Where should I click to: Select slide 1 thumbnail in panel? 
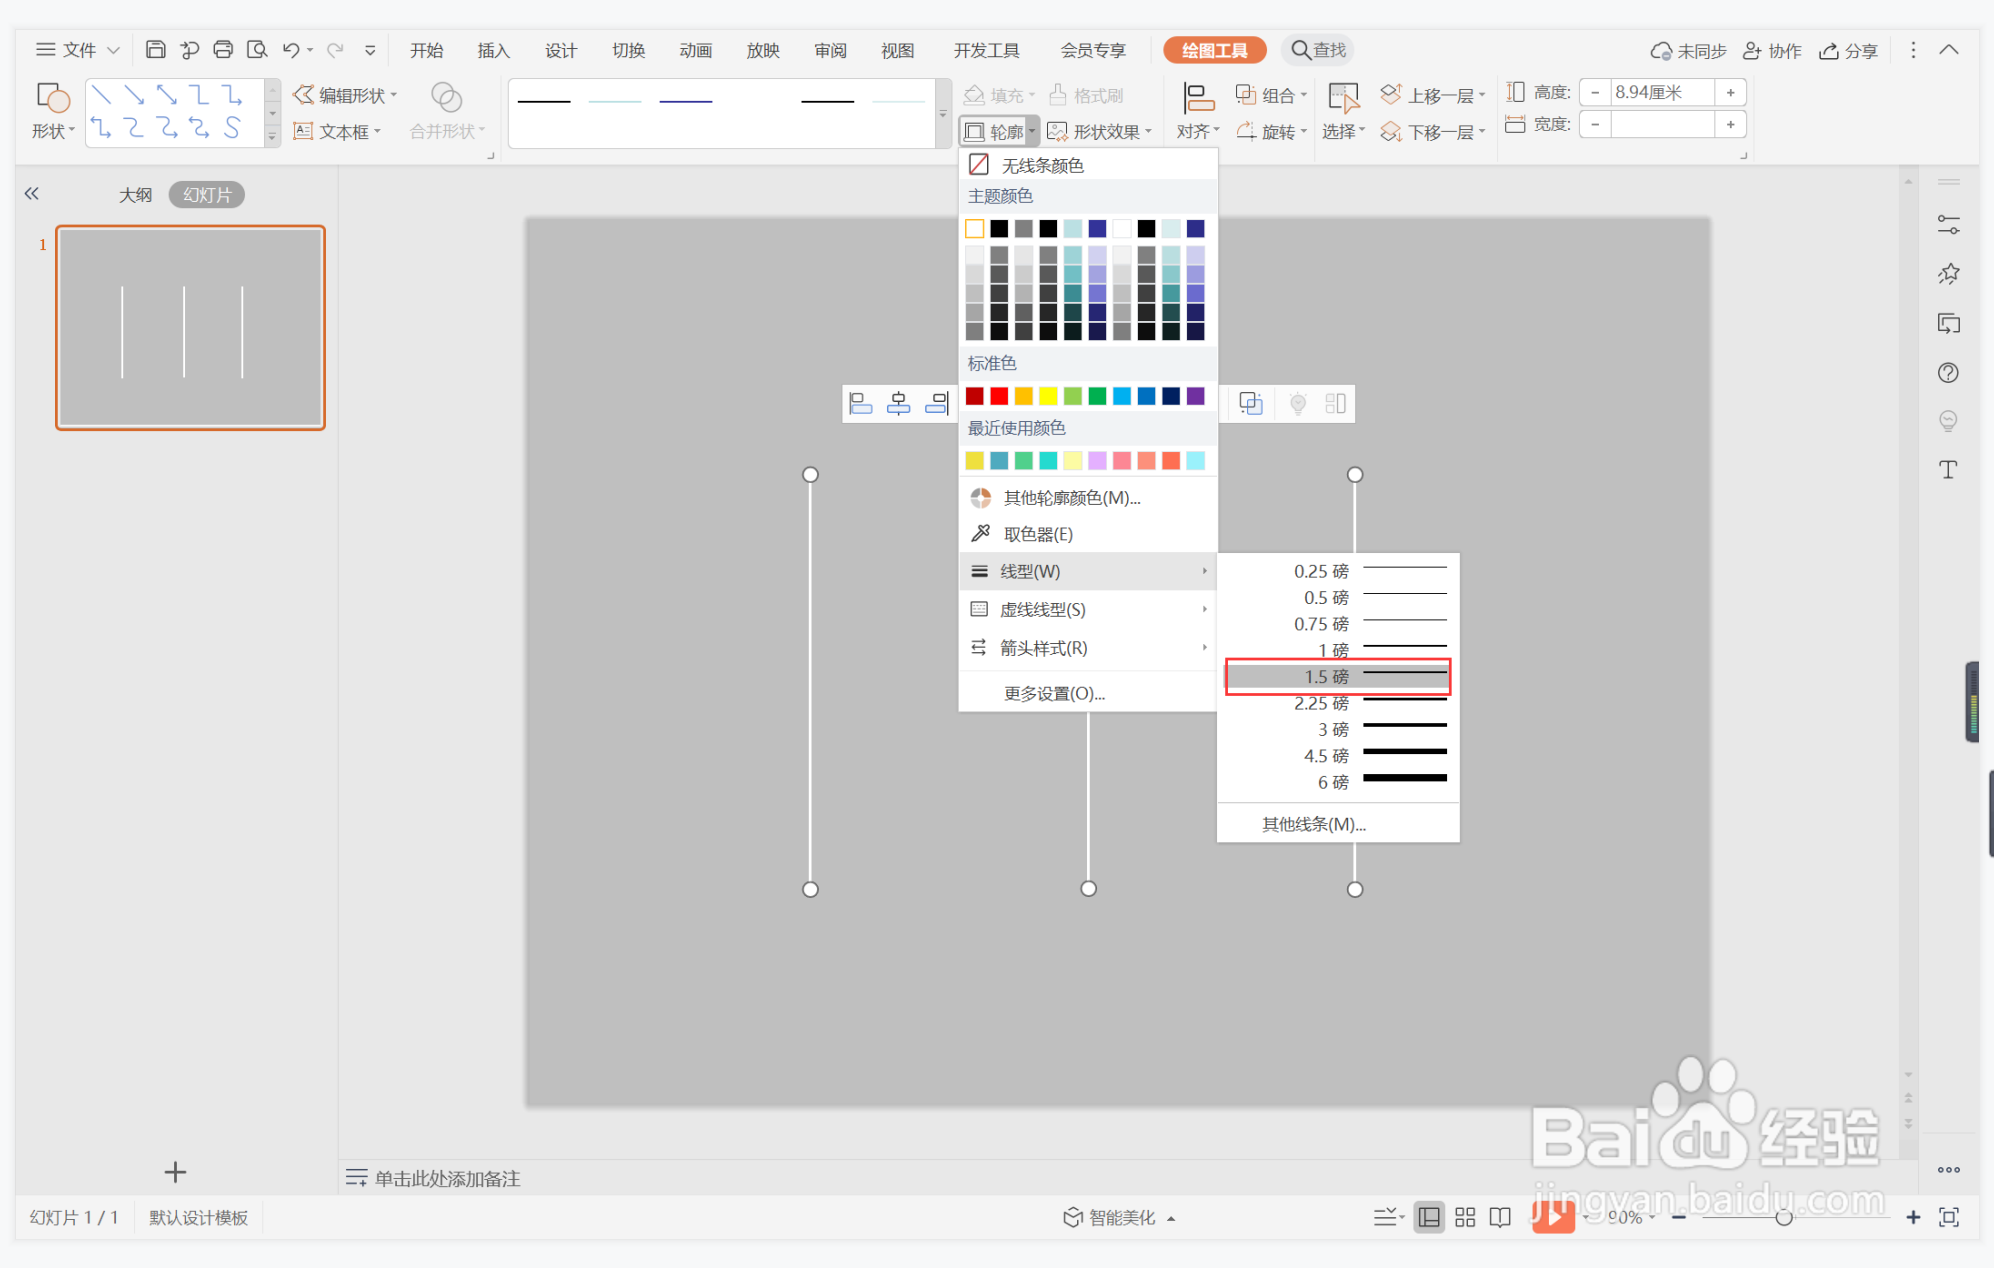click(x=190, y=328)
